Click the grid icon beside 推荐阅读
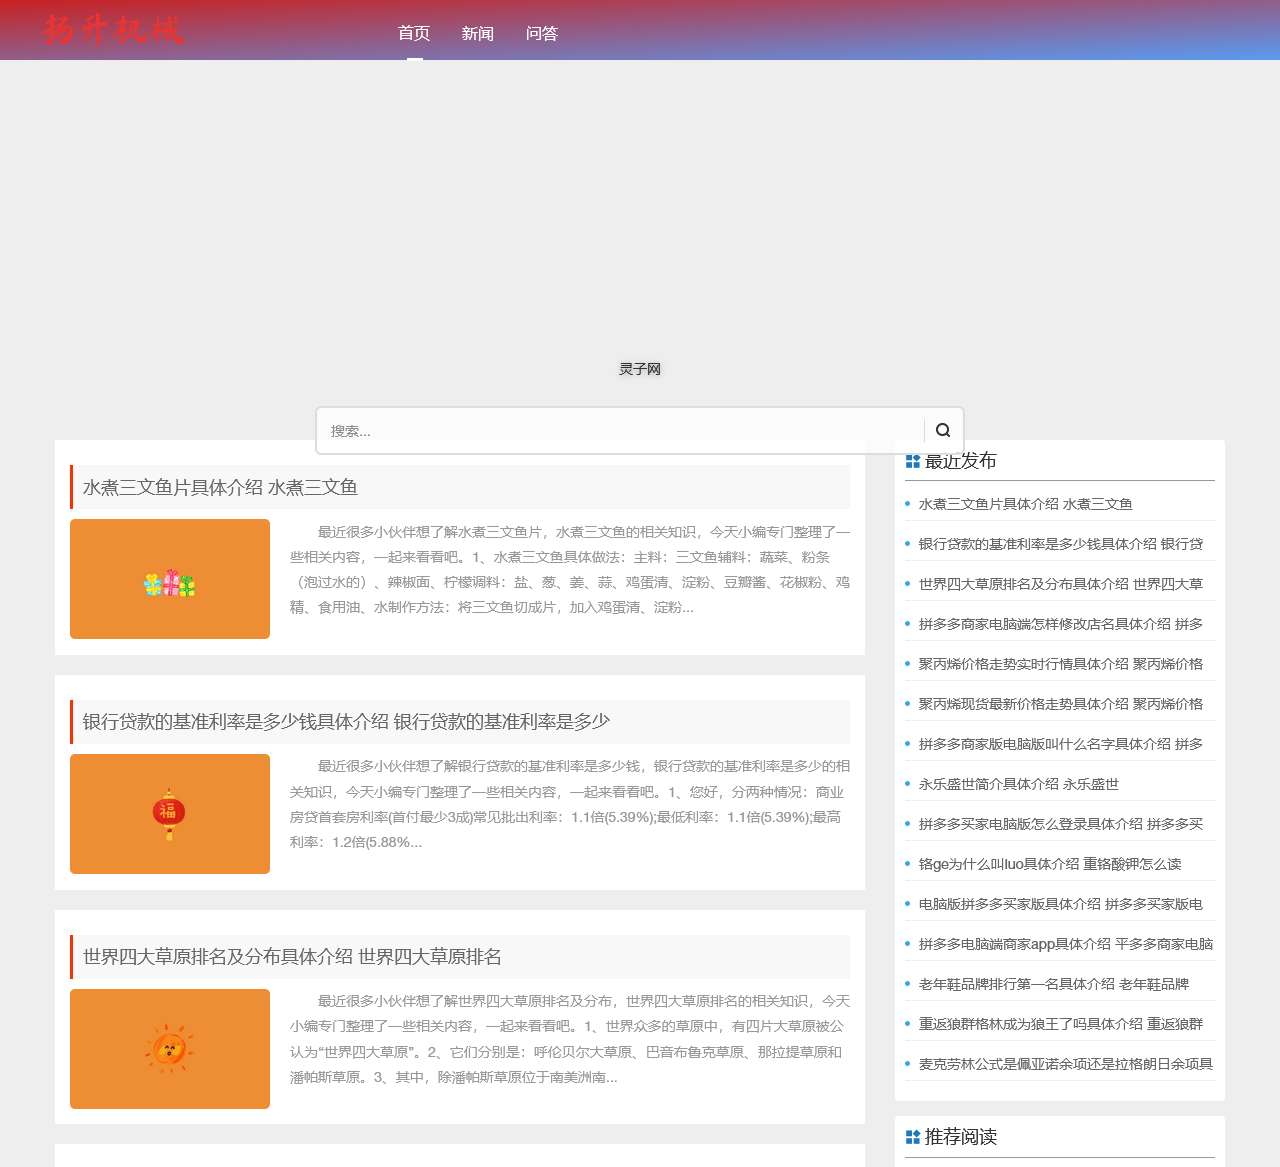 click(x=912, y=1137)
